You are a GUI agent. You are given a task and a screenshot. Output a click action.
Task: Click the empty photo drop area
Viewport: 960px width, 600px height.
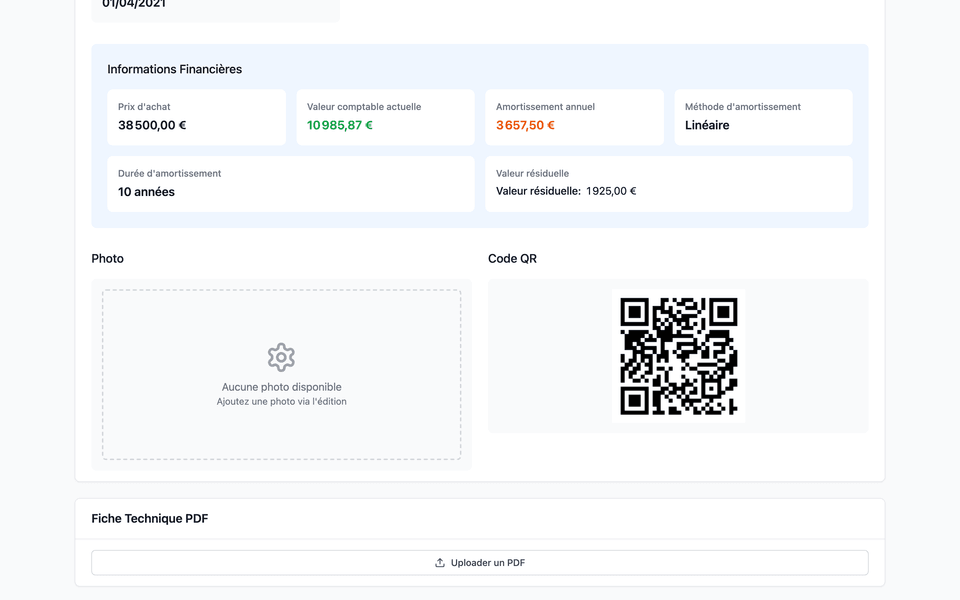pos(282,375)
